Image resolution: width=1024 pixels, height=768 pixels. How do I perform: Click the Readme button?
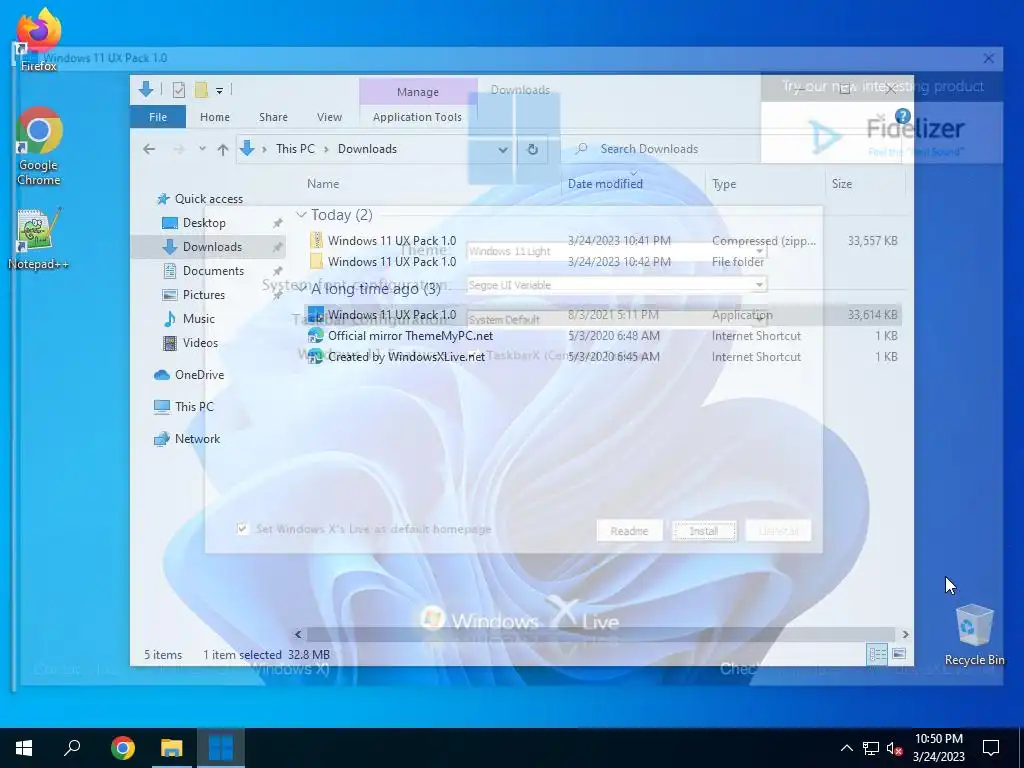630,530
